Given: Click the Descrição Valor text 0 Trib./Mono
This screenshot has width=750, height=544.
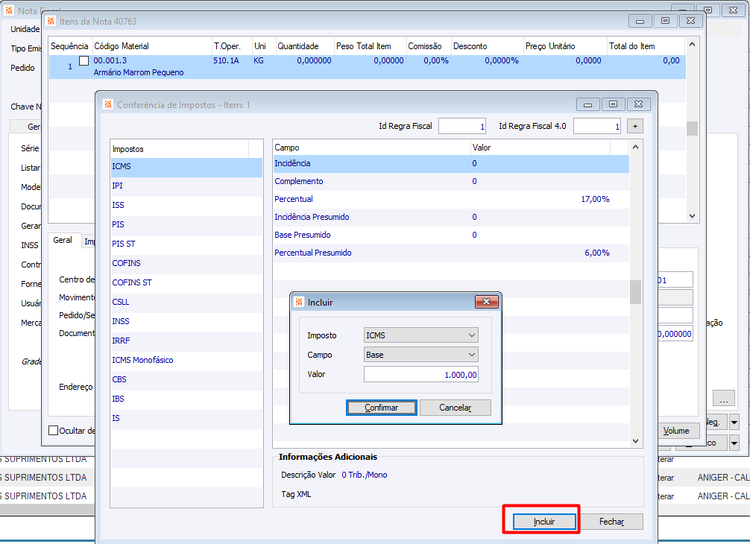Looking at the screenshot, I should click(x=364, y=475).
